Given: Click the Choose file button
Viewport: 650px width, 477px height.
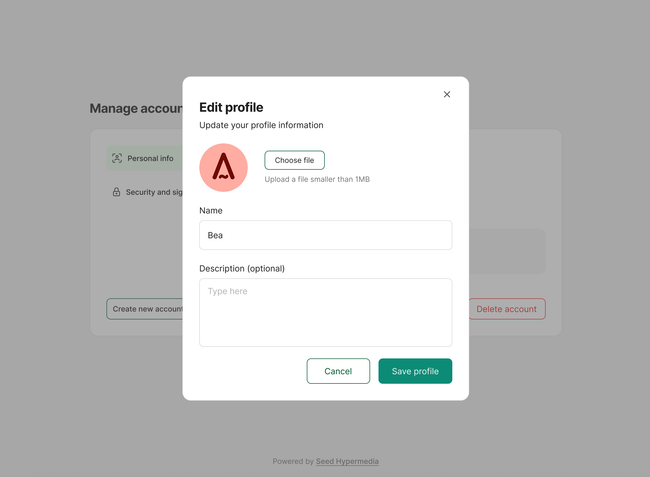Looking at the screenshot, I should point(294,160).
